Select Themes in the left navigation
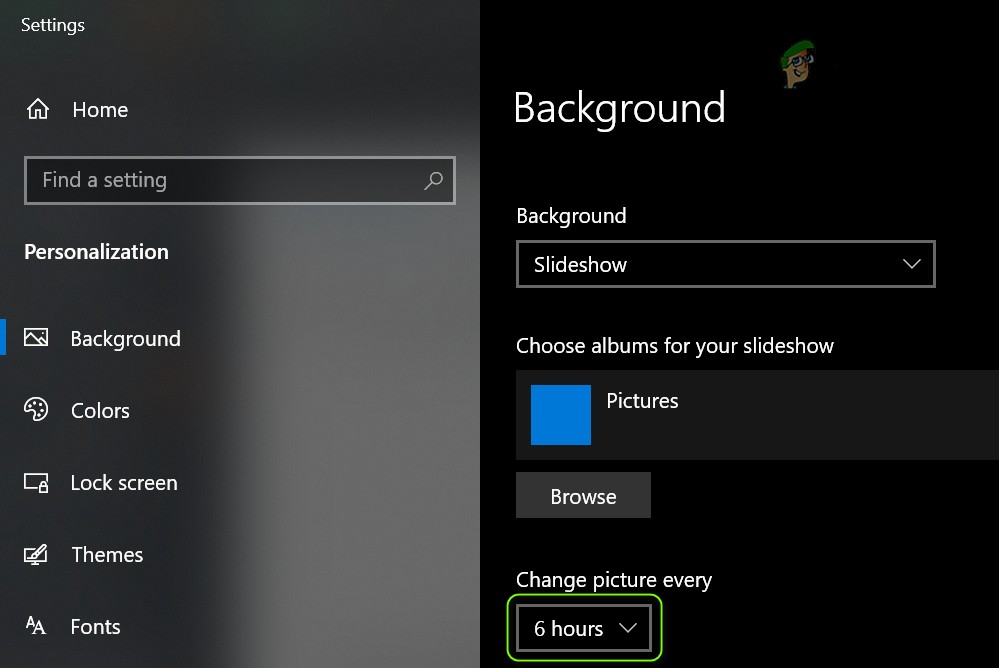The width and height of the screenshot is (999, 668). (106, 554)
